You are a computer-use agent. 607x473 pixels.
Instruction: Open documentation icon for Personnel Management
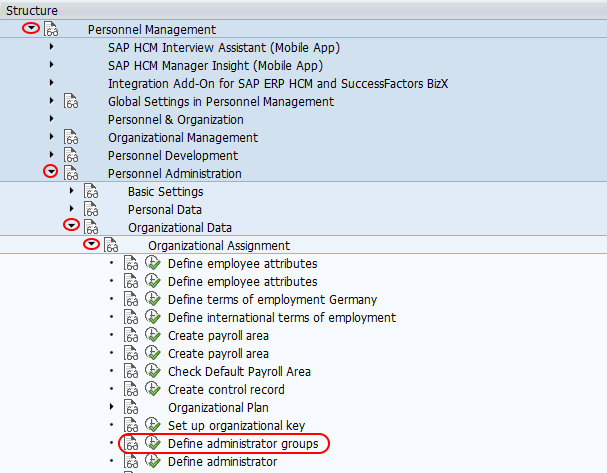(51, 29)
